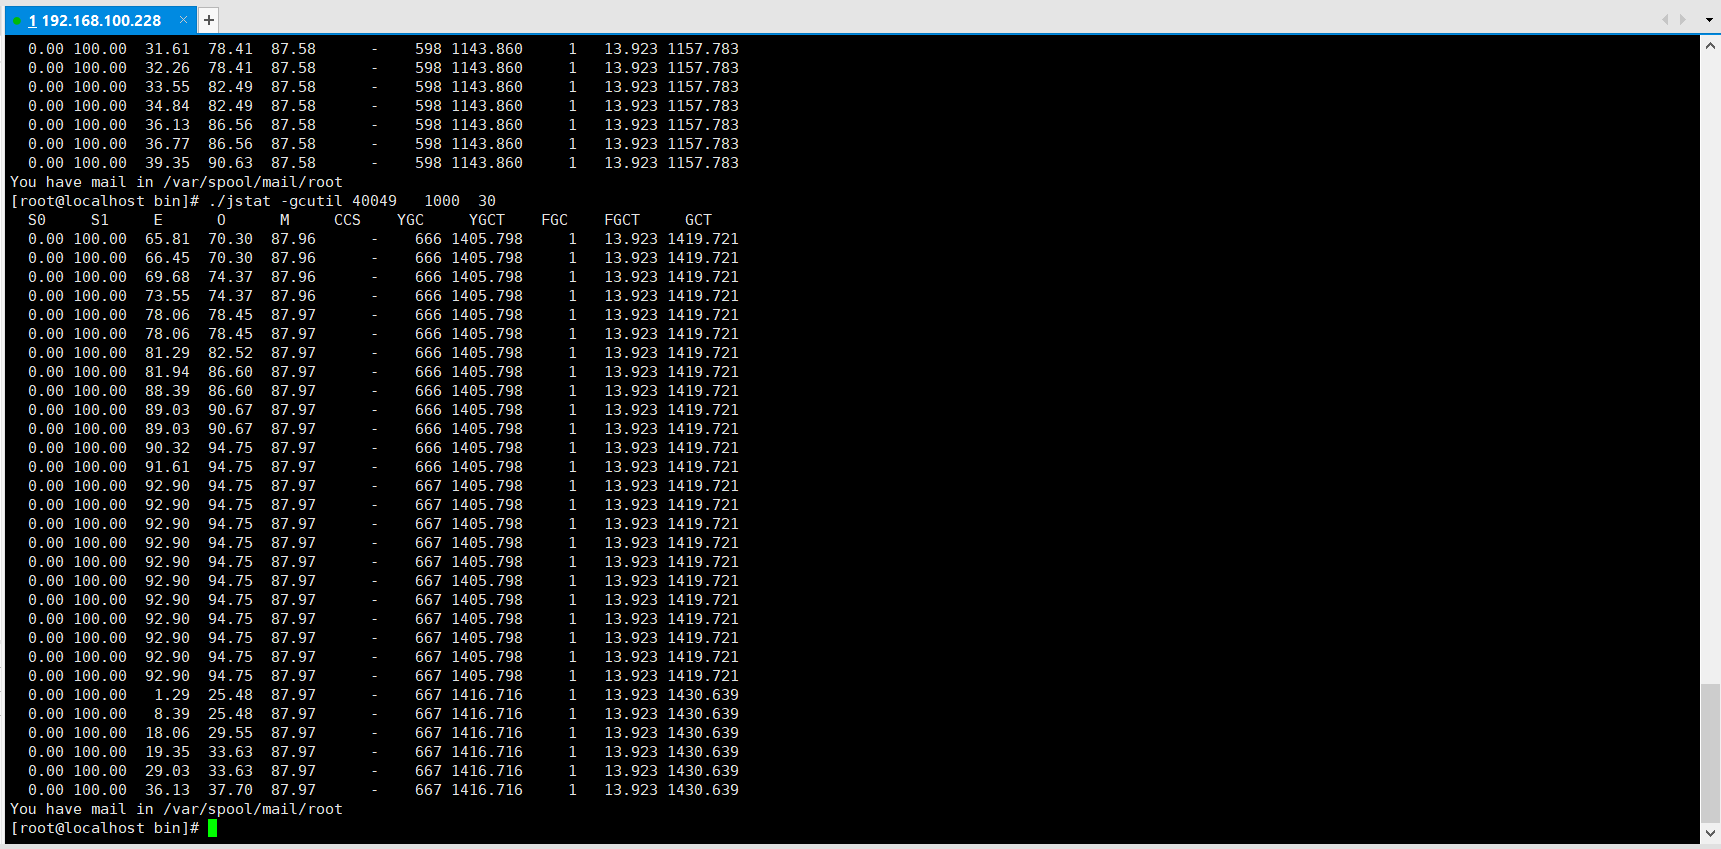
Task: Click the vertical scrollbar thumb
Action: tap(1710, 753)
